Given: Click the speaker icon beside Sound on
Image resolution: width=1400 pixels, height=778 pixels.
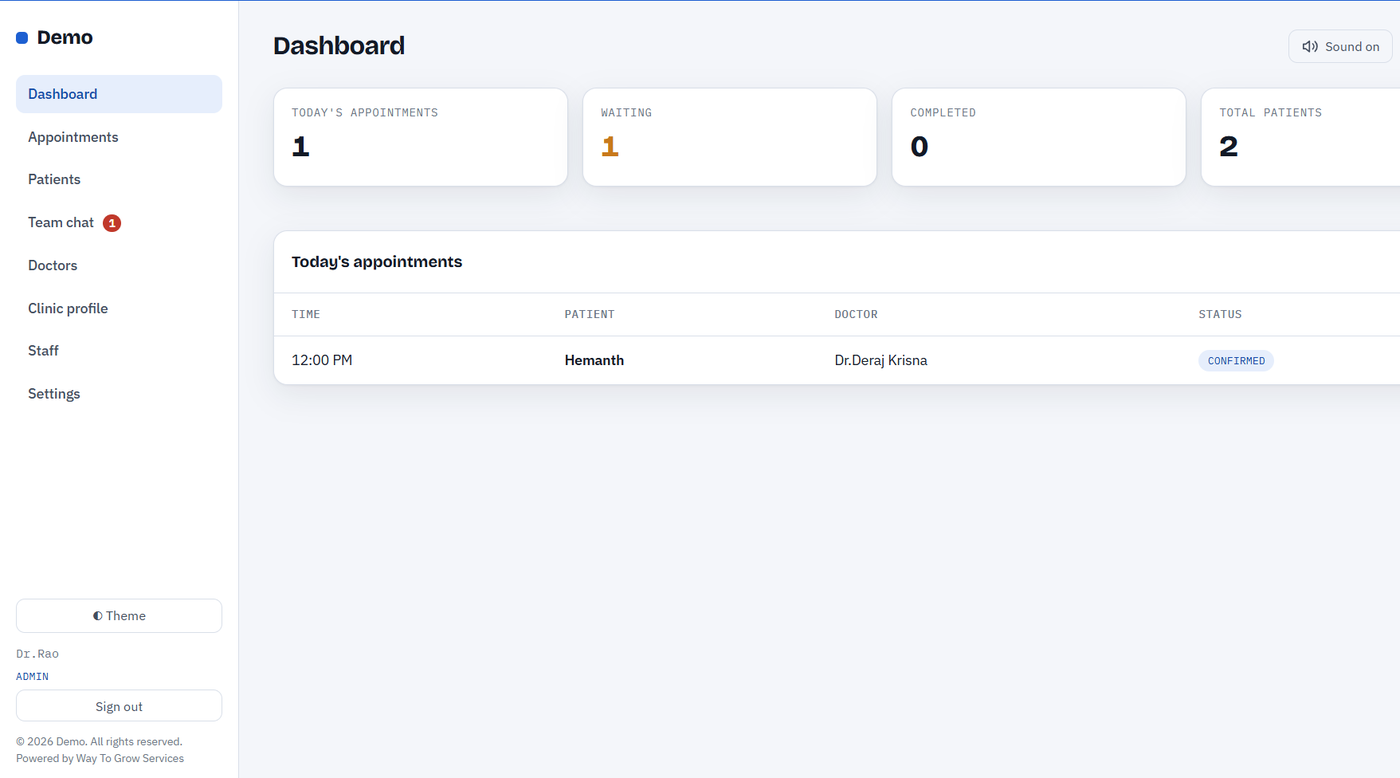Looking at the screenshot, I should pos(1310,47).
